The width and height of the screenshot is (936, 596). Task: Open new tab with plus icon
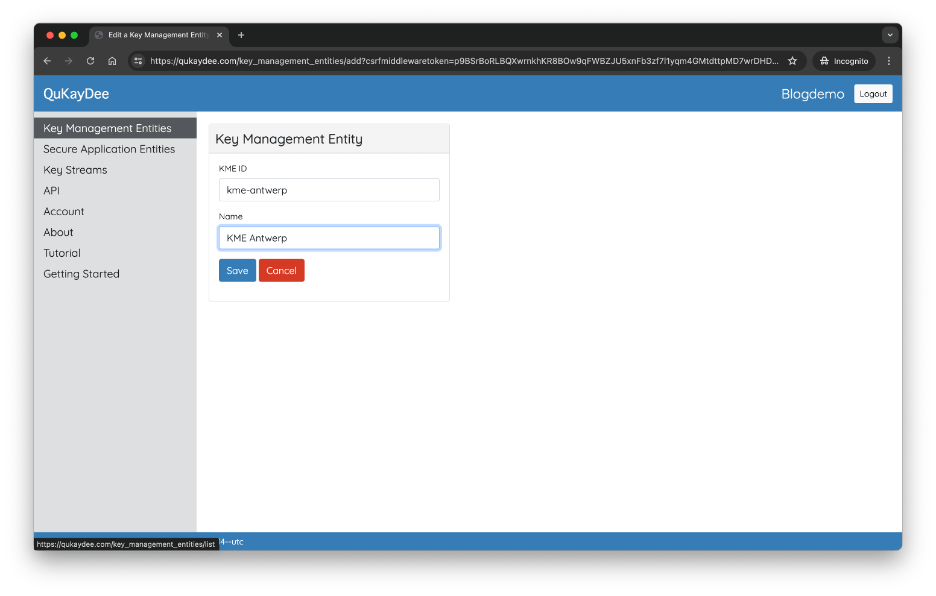point(241,35)
